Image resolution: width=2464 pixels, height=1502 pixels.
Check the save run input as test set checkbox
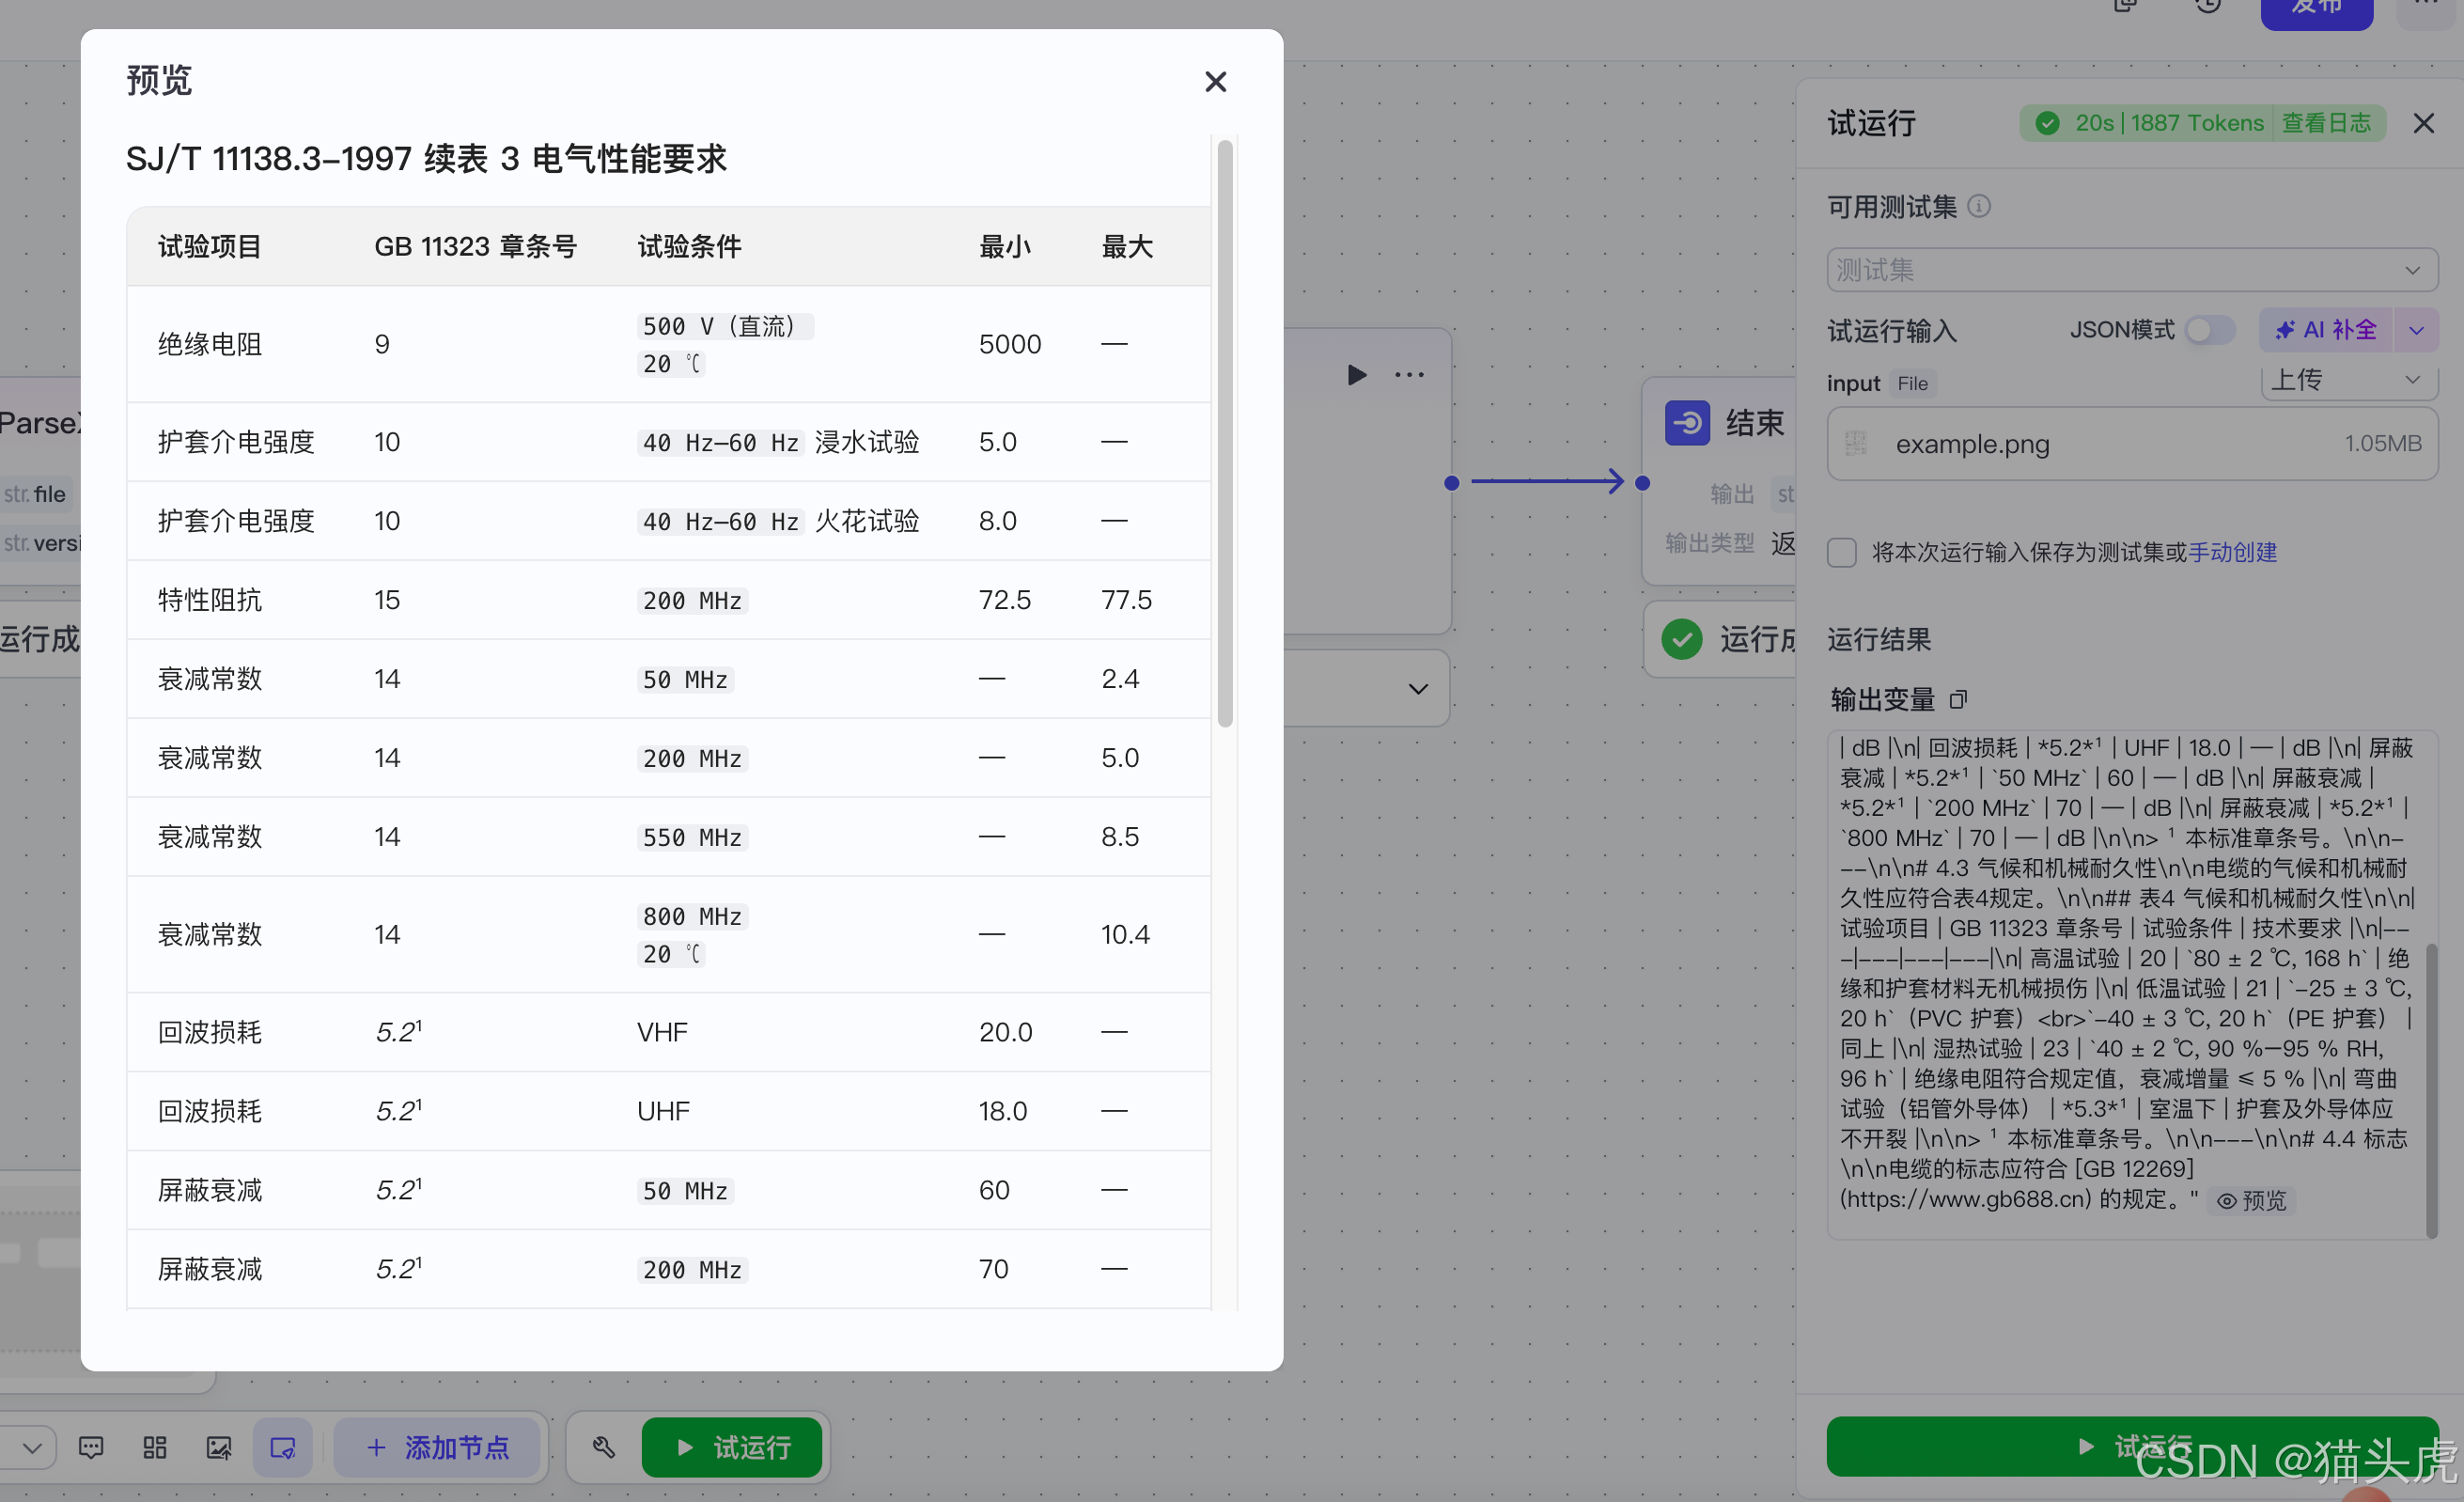[x=1841, y=552]
